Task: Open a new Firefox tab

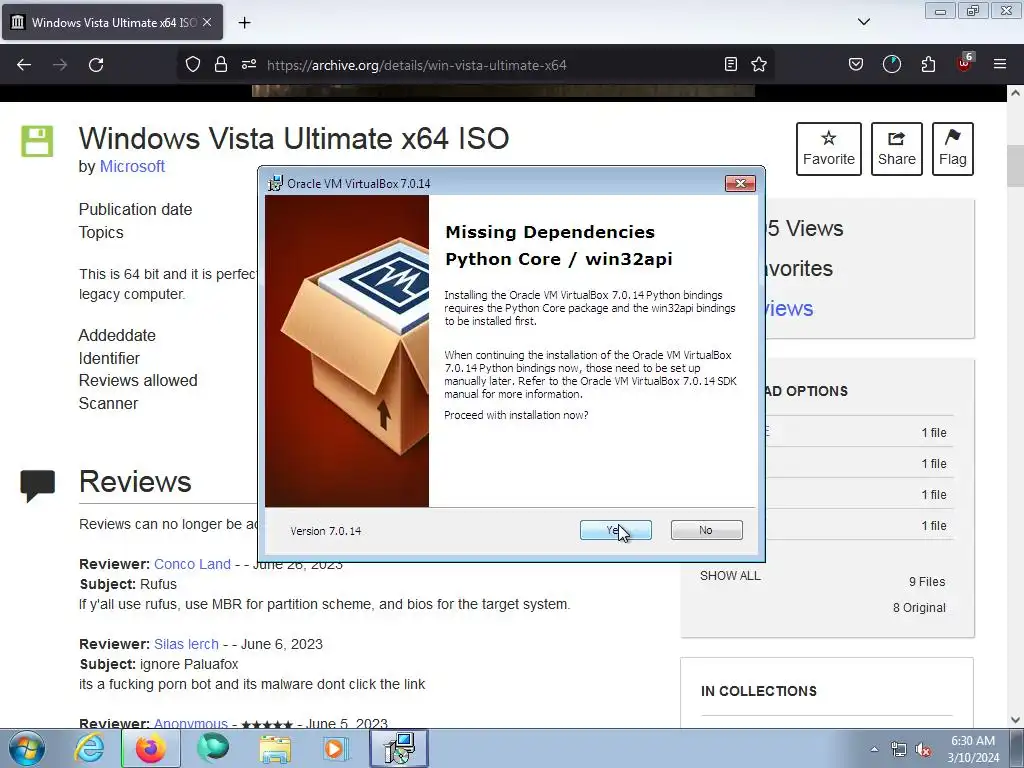Action: (x=244, y=23)
